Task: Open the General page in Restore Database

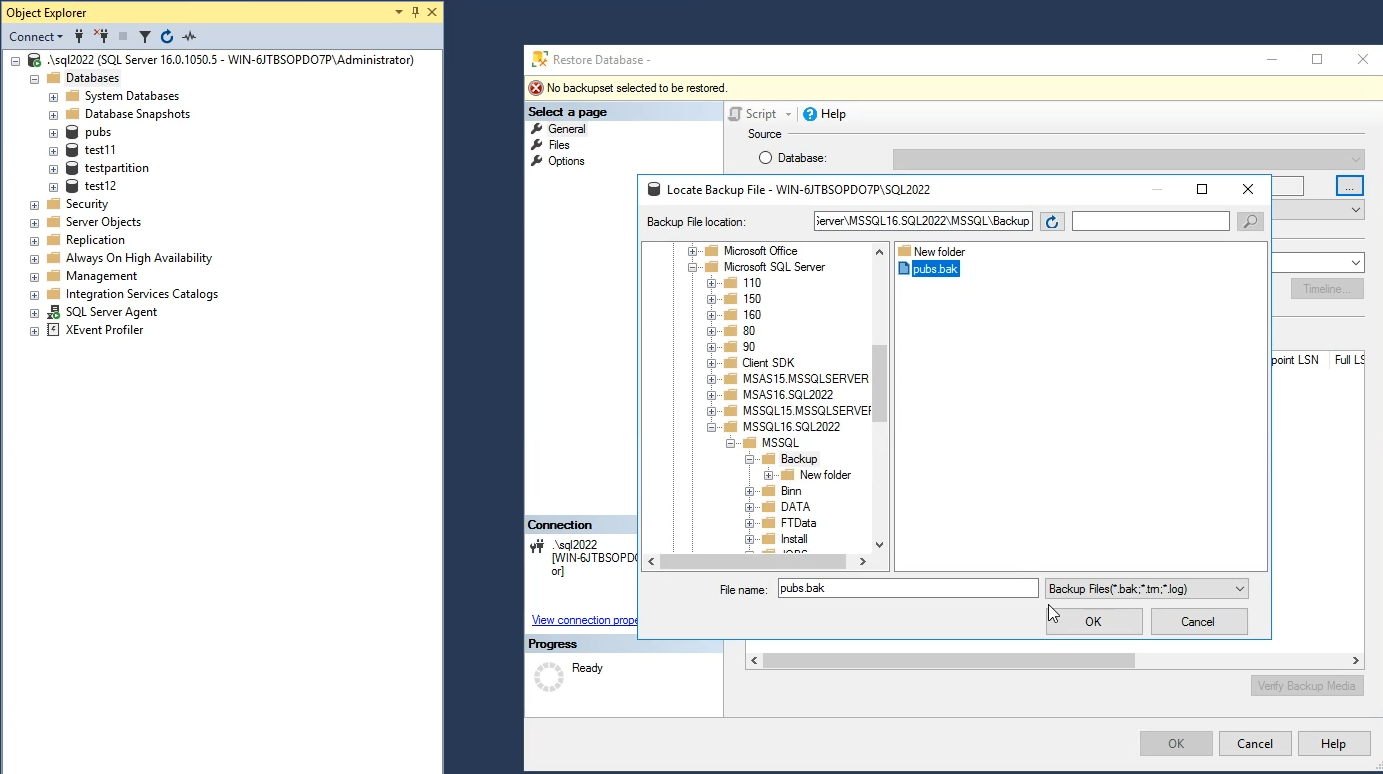Action: pos(567,129)
